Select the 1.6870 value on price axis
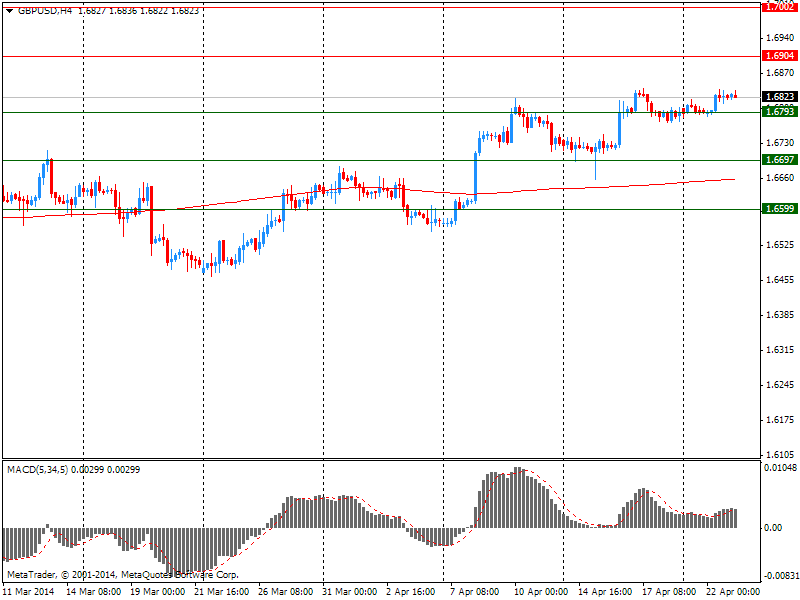Screen dimensions: 800x600 pyautogui.click(x=779, y=73)
